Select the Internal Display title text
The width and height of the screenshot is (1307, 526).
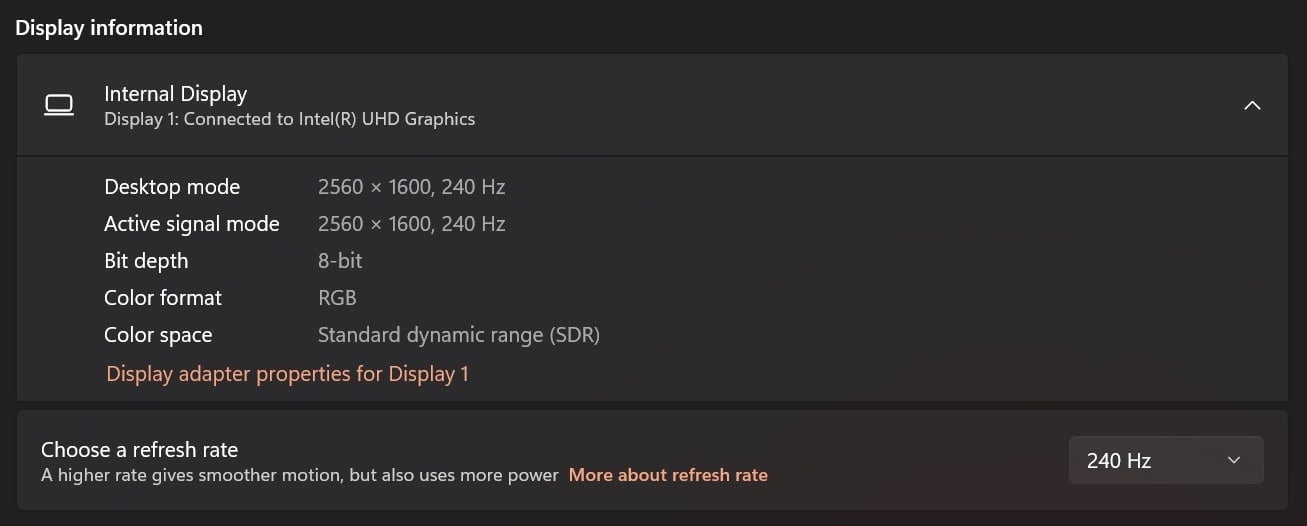(175, 94)
